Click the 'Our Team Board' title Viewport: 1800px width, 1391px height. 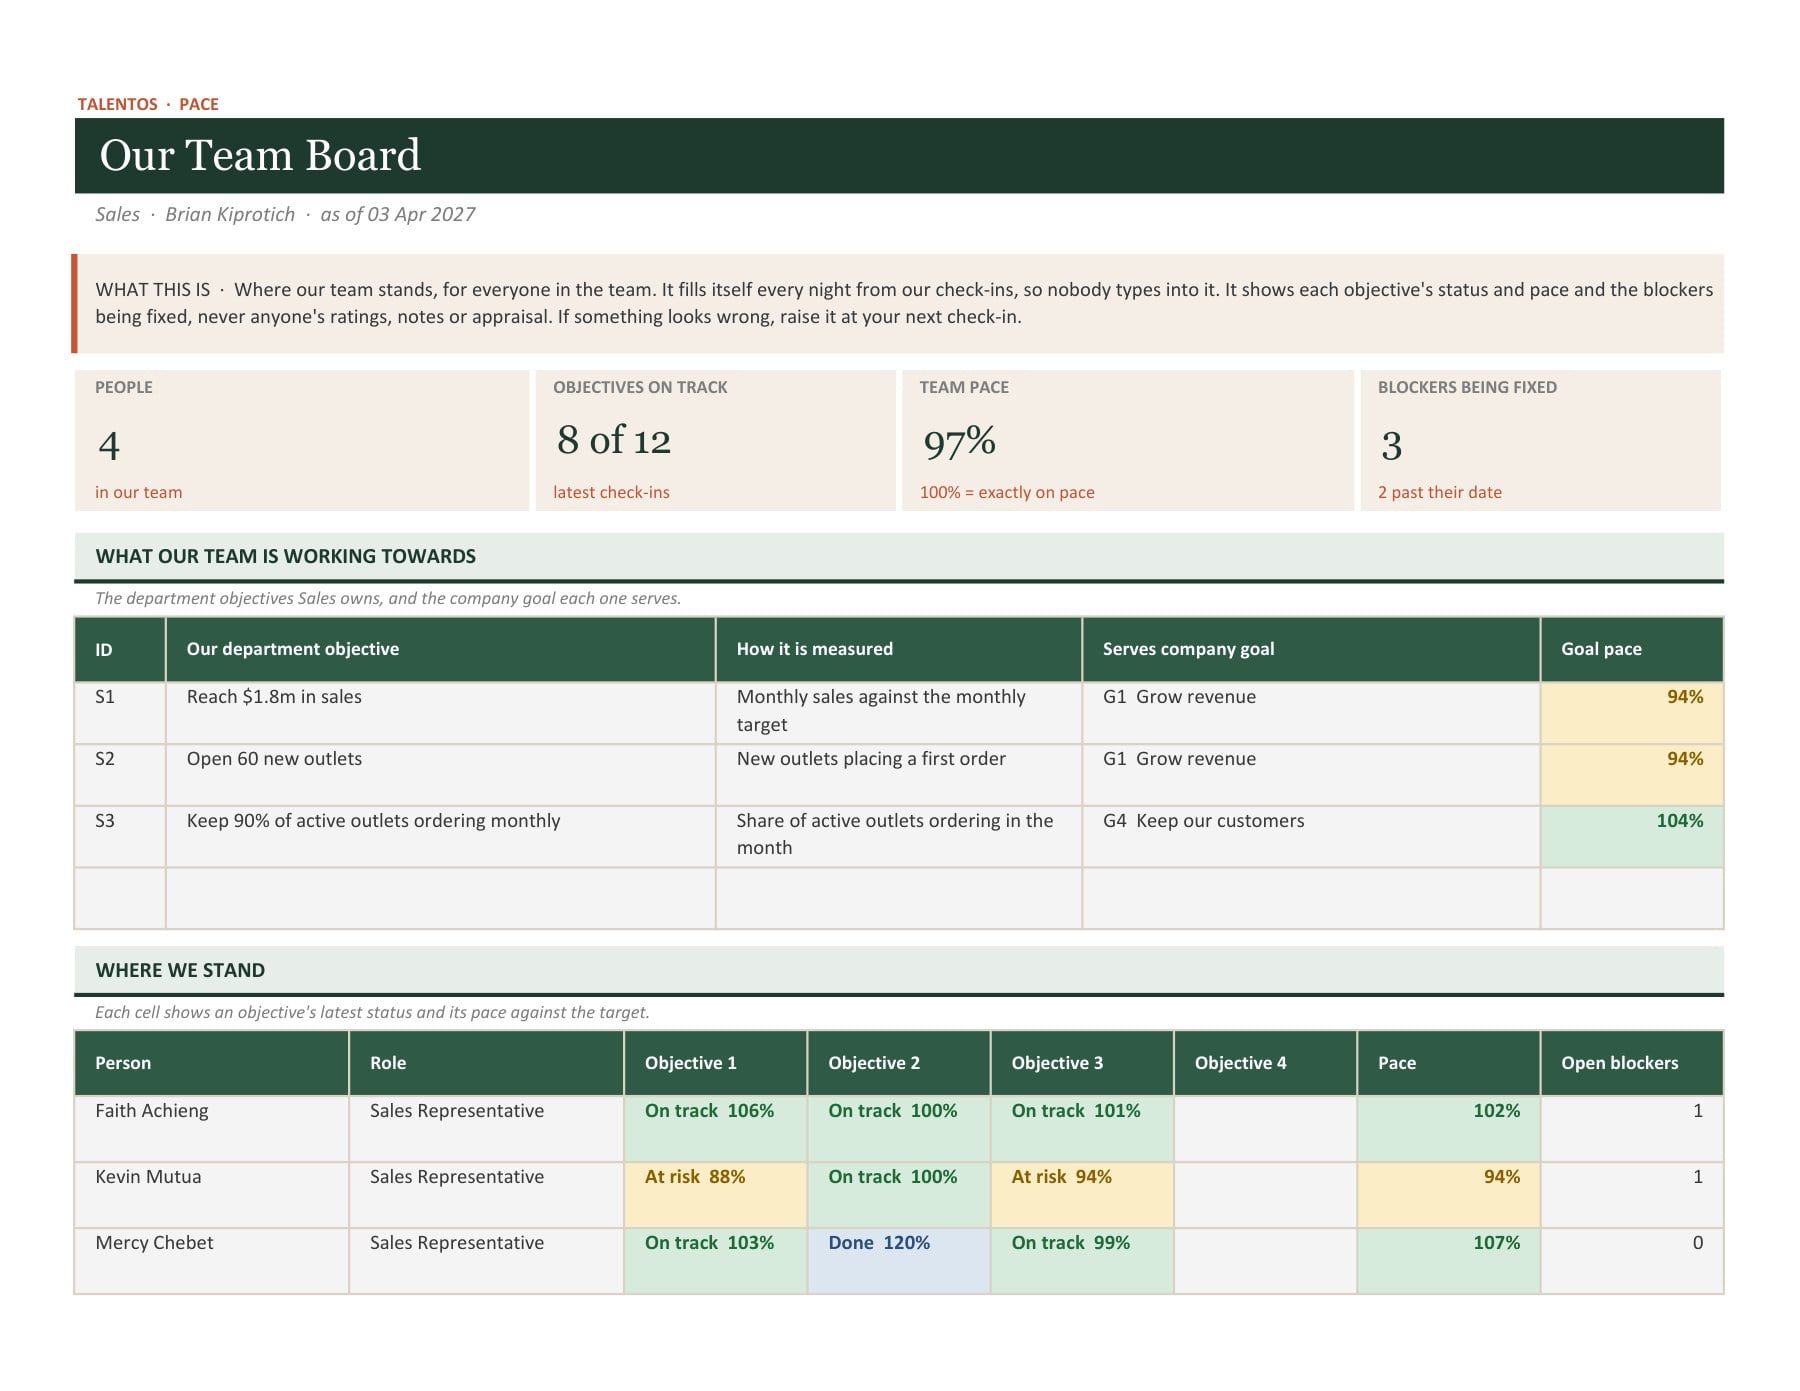[260, 155]
